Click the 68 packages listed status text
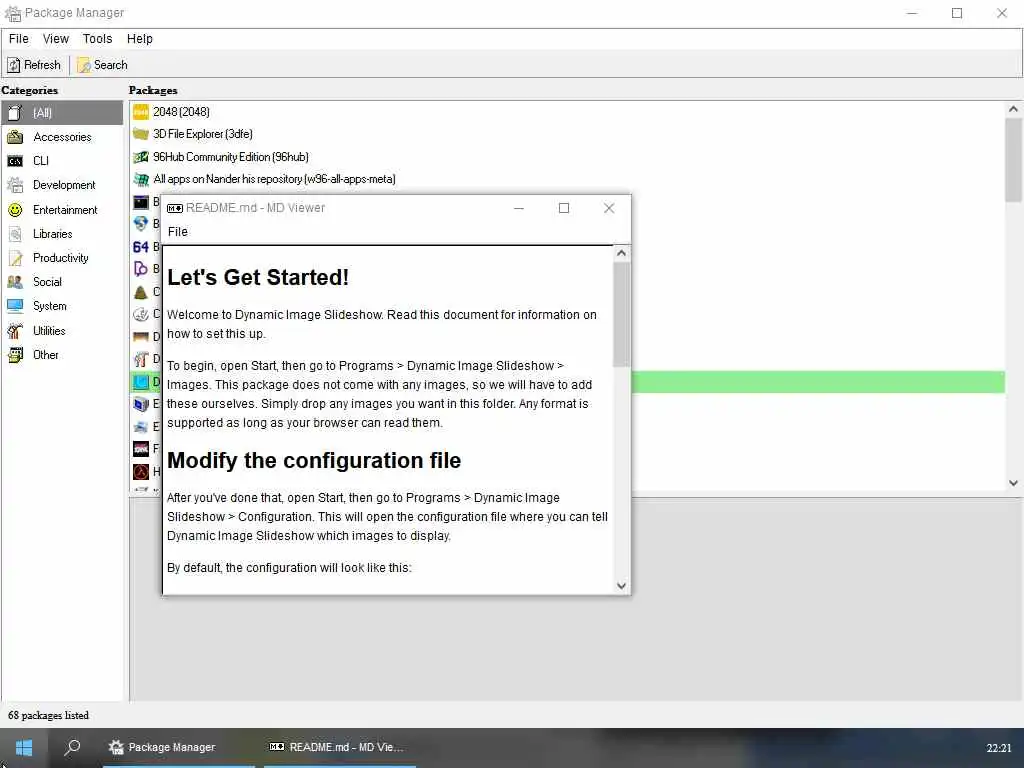Screen dimensions: 1024x768 (x=48, y=715)
